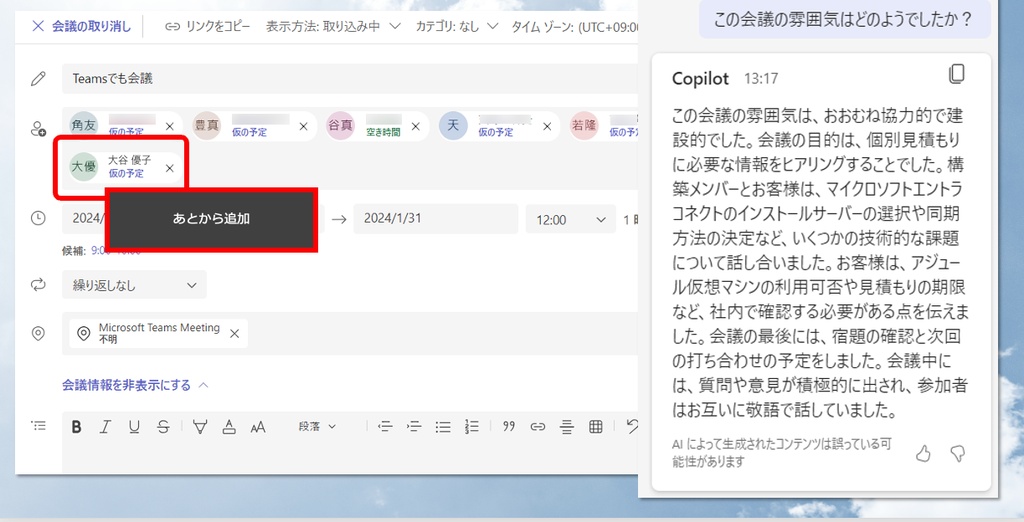The image size is (1024, 522).
Task: Click the location pin icon left of field
Action: [39, 333]
